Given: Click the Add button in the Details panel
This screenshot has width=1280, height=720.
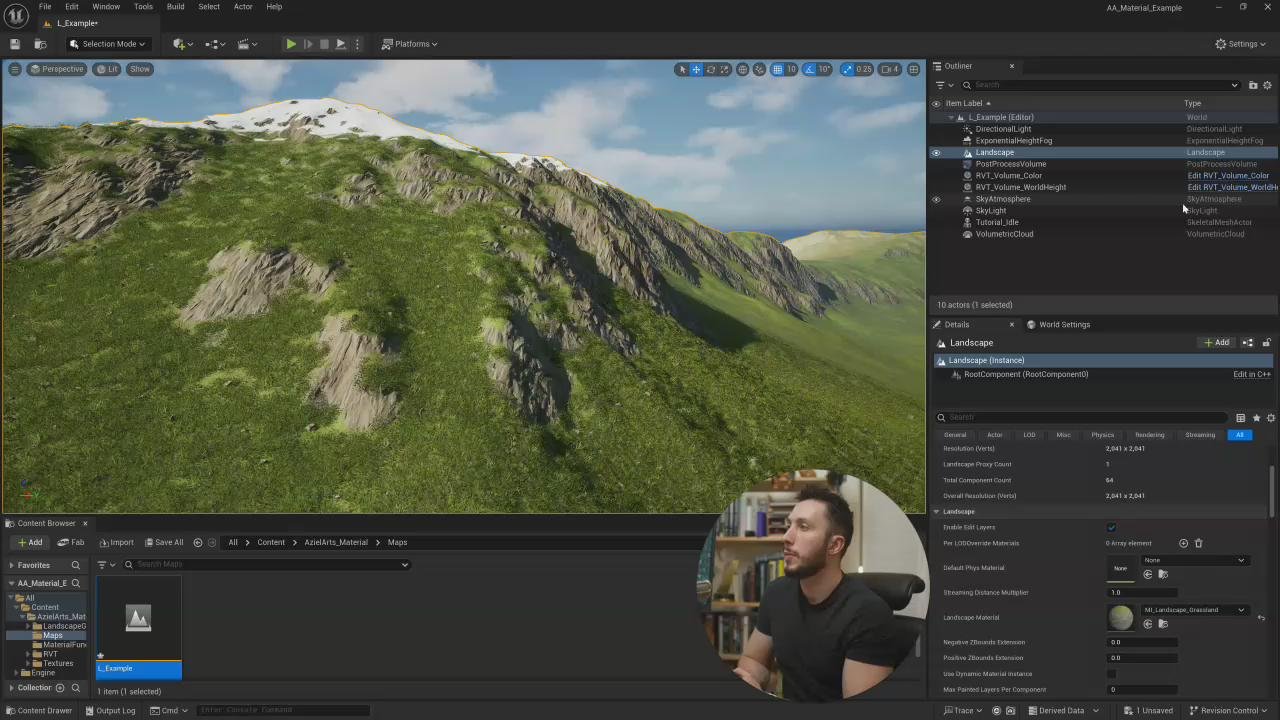Looking at the screenshot, I should pyautogui.click(x=1217, y=343).
